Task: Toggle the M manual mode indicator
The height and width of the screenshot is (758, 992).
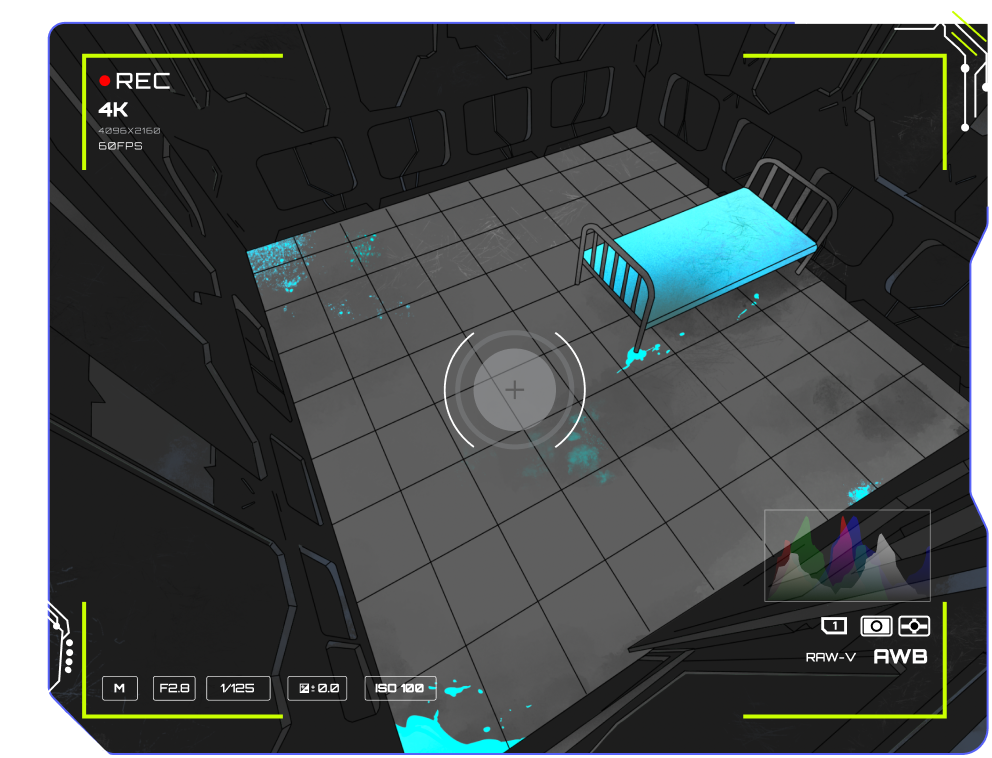Action: pyautogui.click(x=119, y=688)
